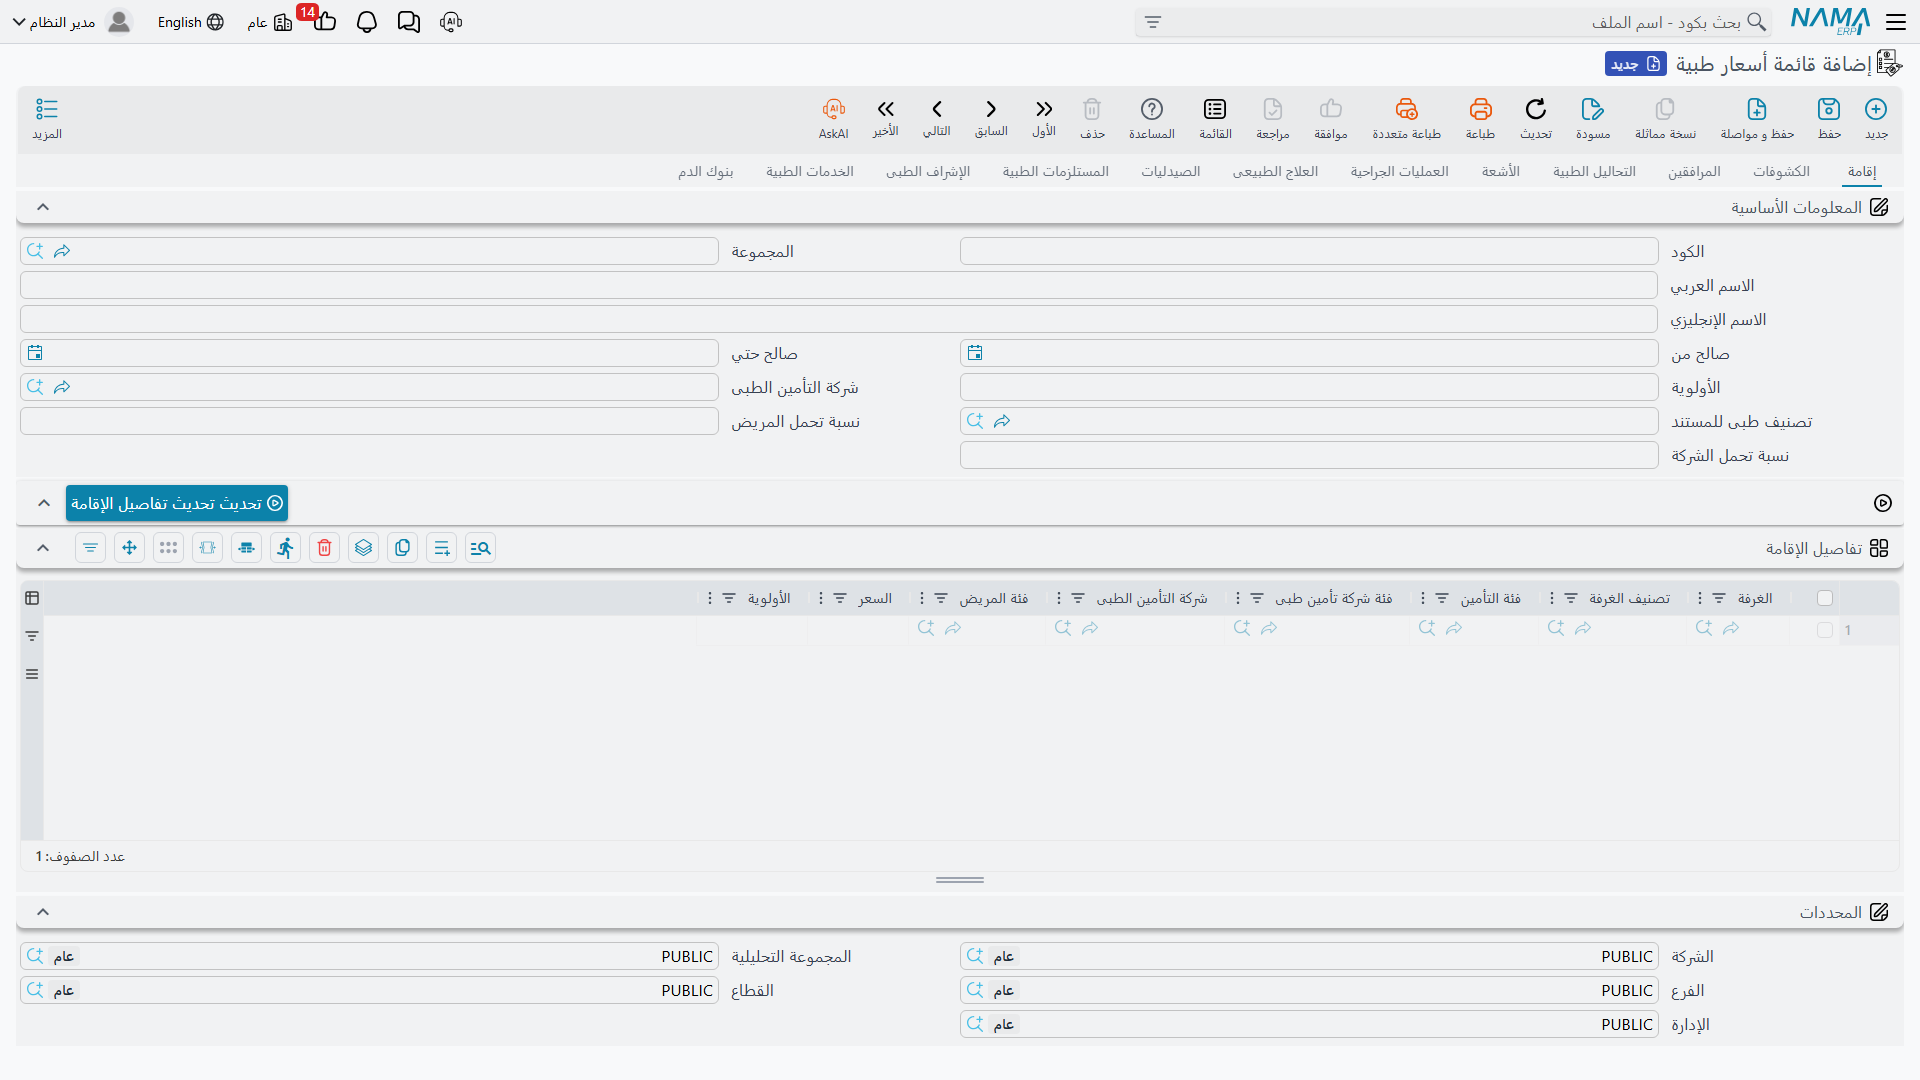Open filter for السعر column
Viewport: 1920px width, 1080px height.
(840, 598)
